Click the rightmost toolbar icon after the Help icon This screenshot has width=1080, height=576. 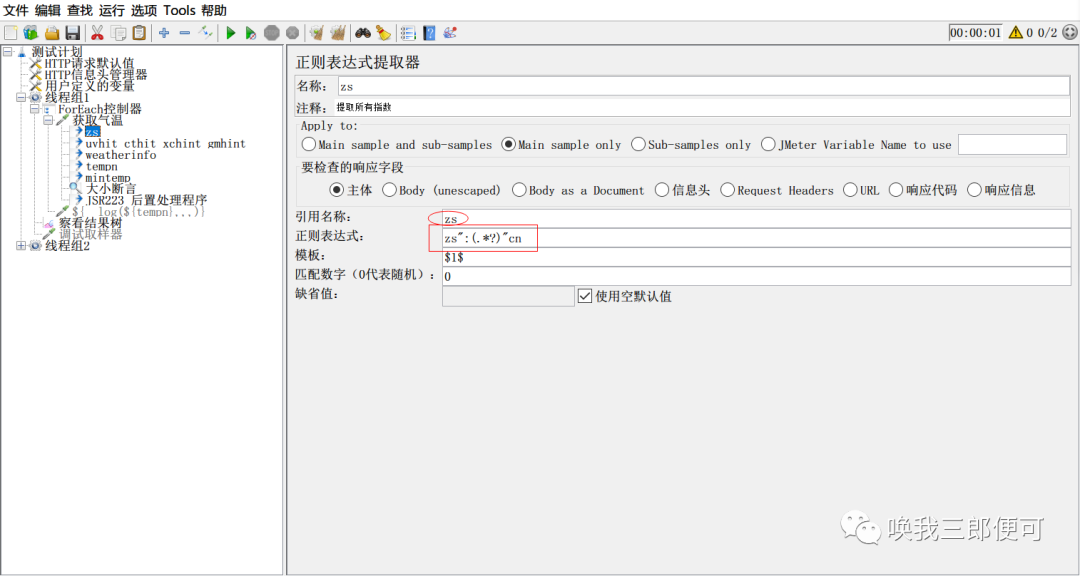tap(450, 32)
